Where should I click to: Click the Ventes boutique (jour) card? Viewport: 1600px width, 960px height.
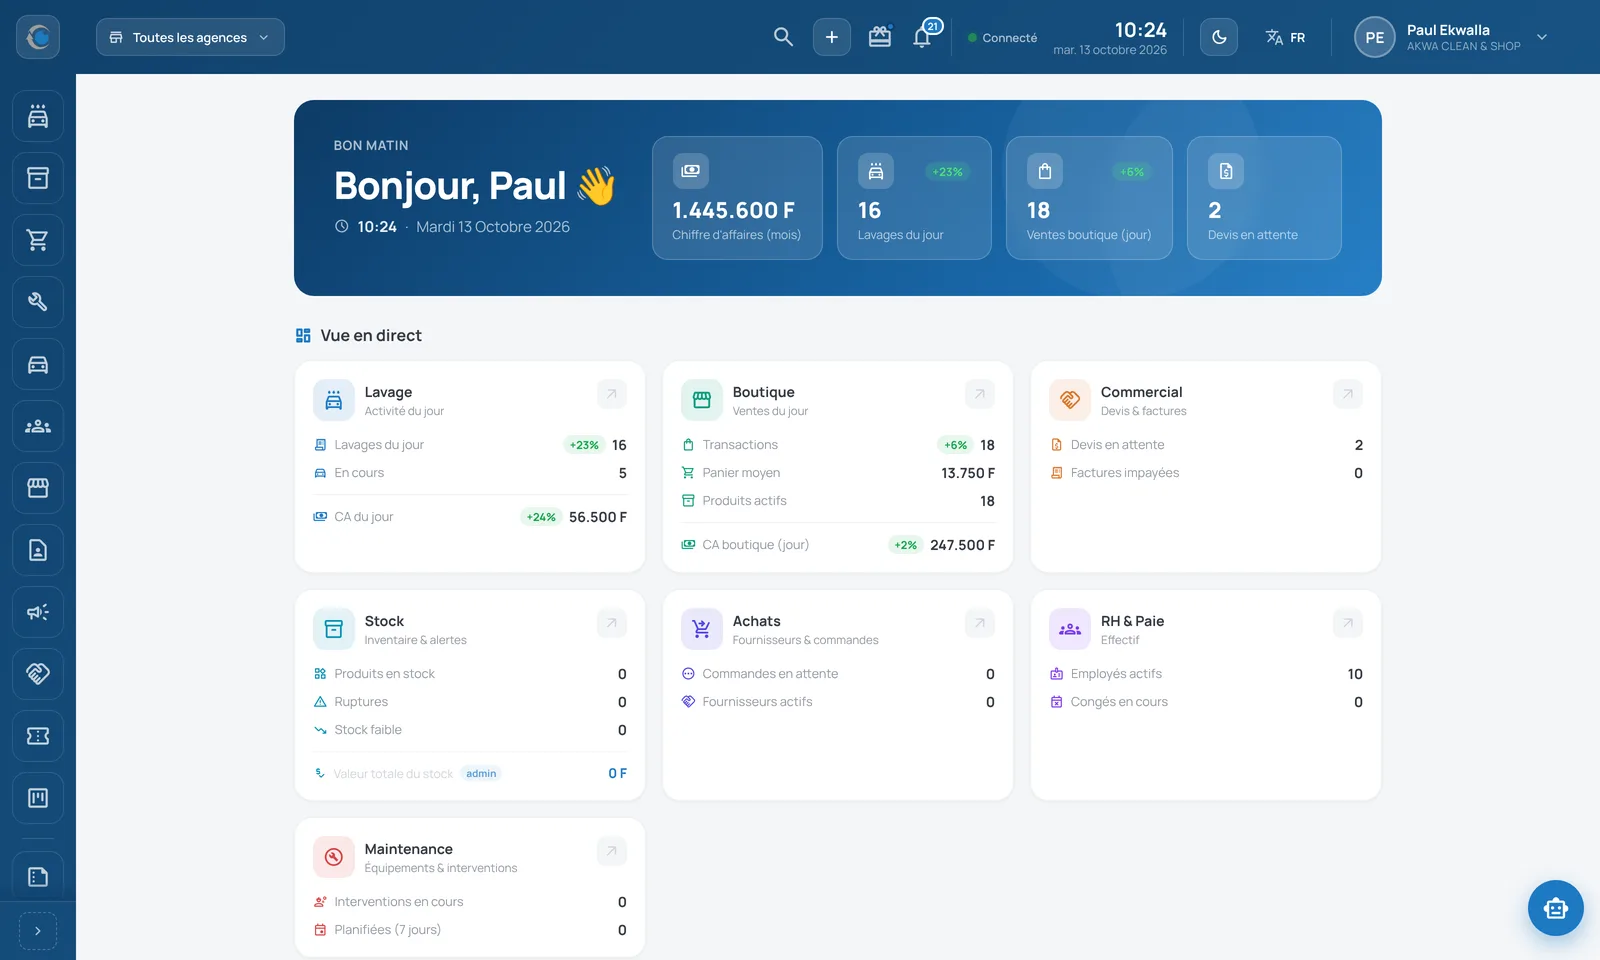click(1089, 198)
